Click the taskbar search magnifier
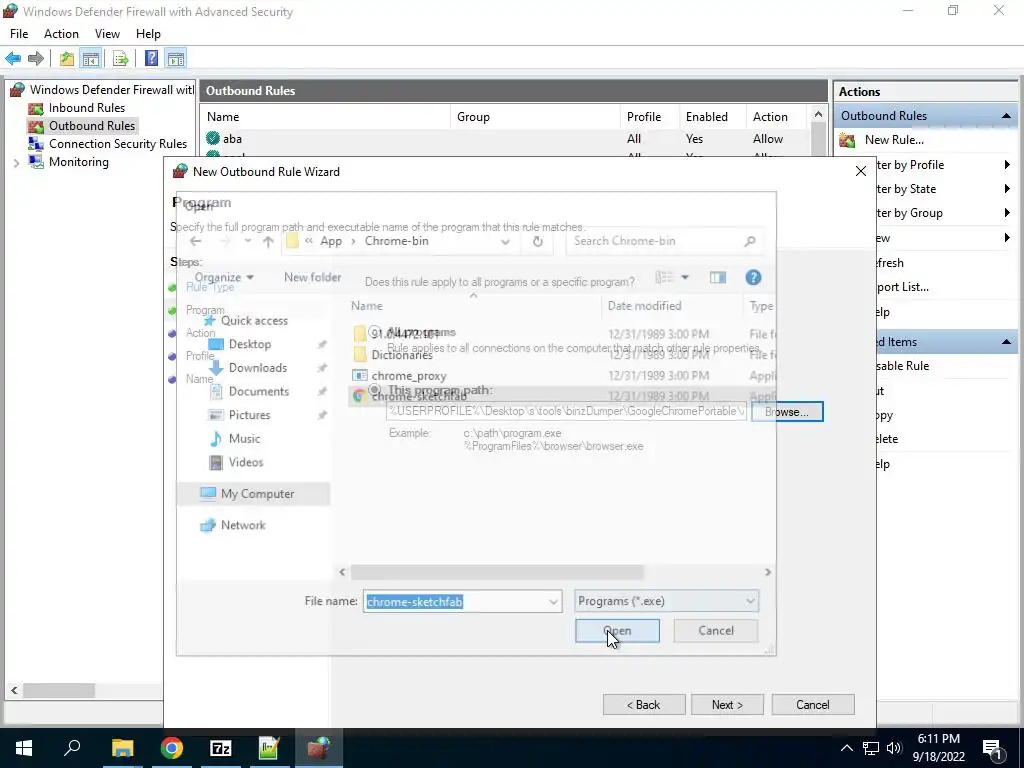The width and height of the screenshot is (1024, 768). pyautogui.click(x=72, y=747)
